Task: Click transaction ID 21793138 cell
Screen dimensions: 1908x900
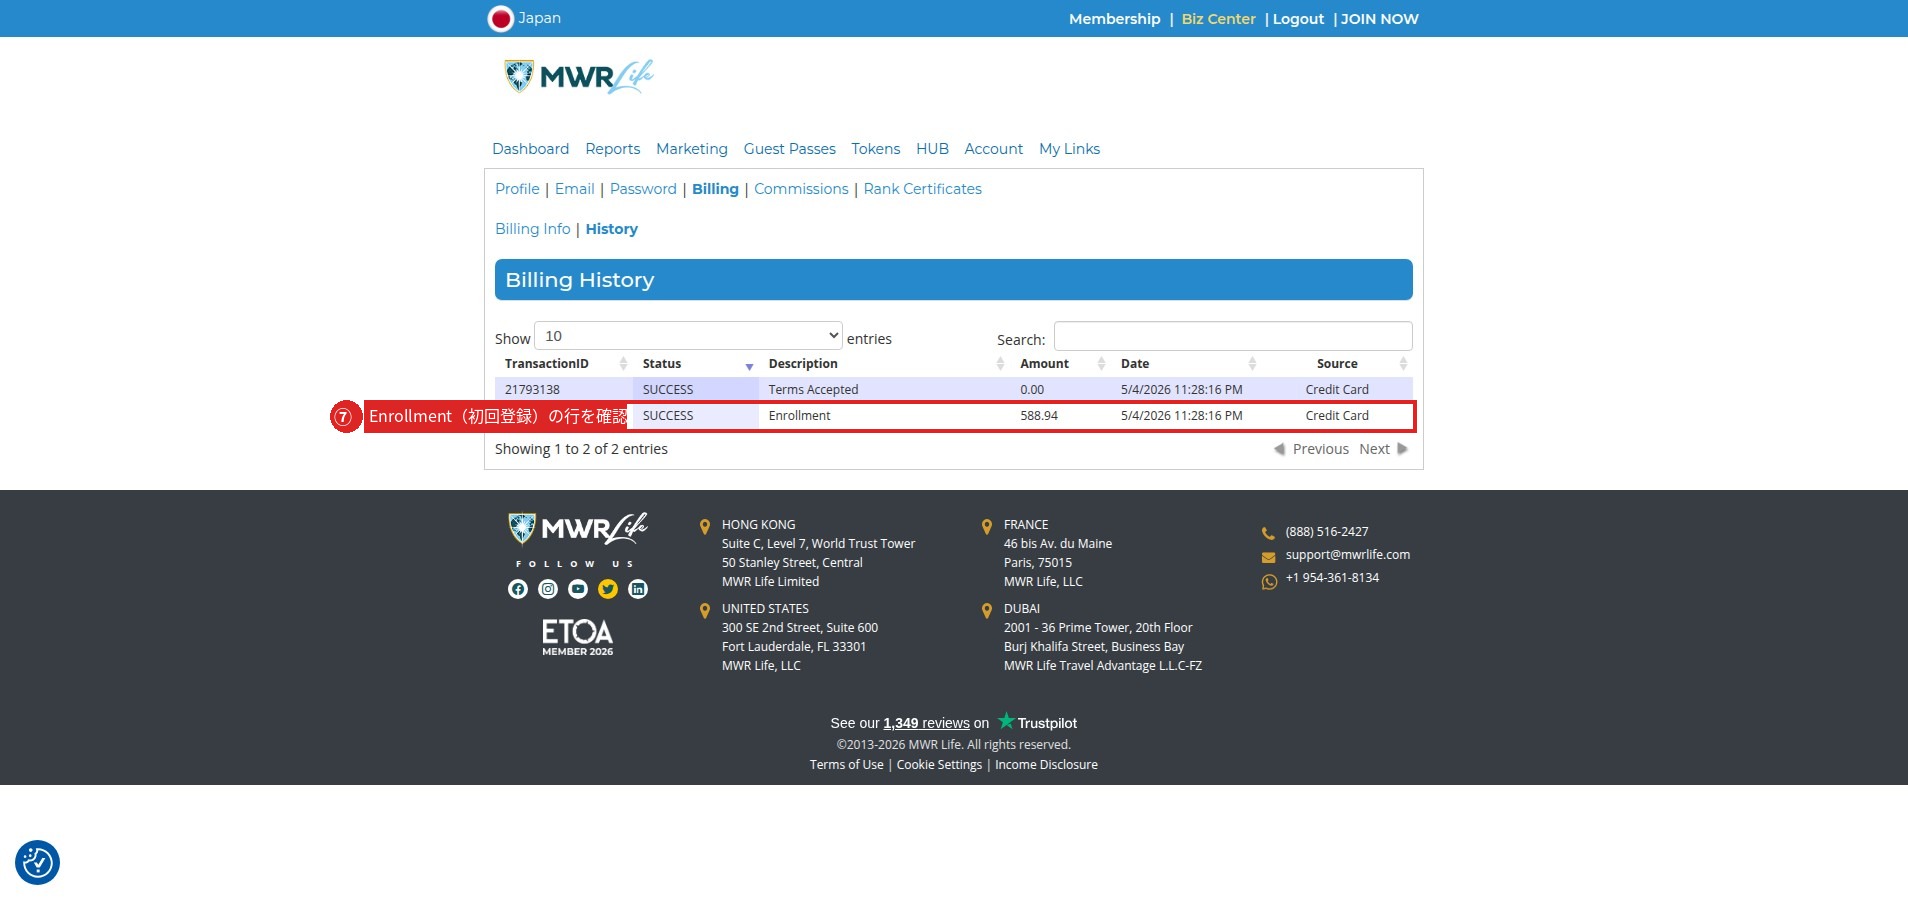Action: (564, 390)
